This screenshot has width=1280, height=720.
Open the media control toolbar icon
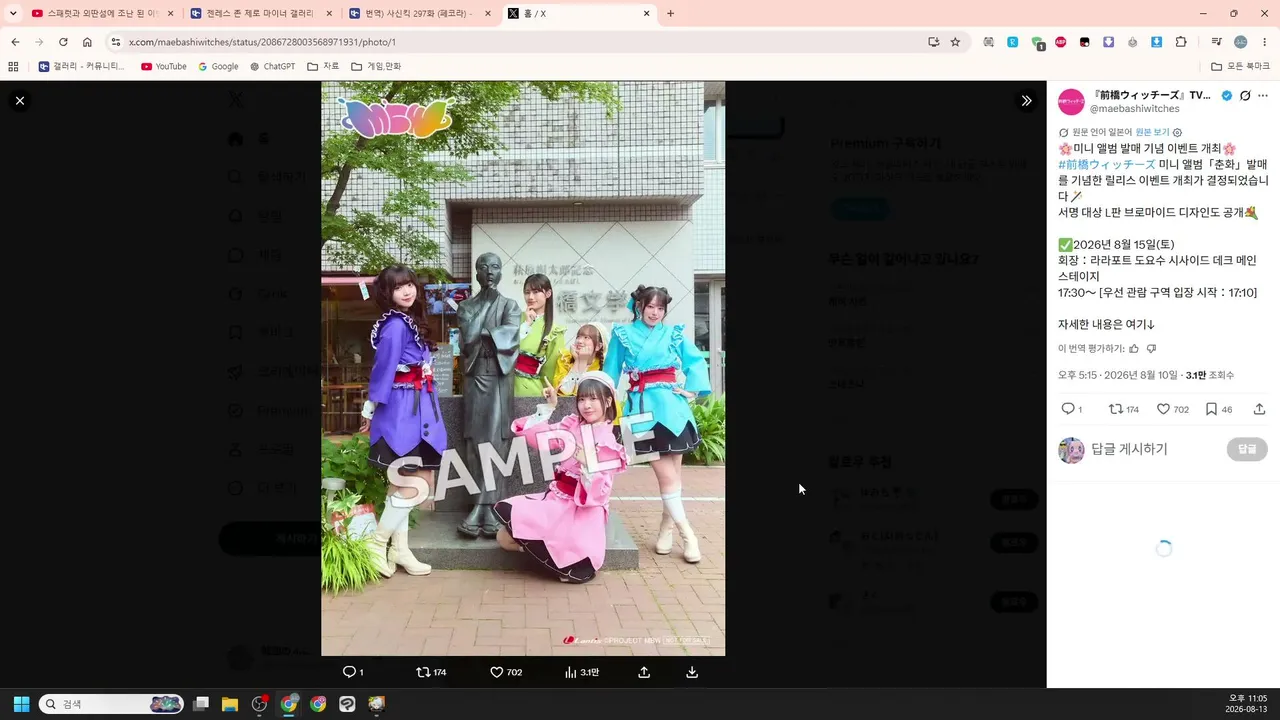point(1216,42)
